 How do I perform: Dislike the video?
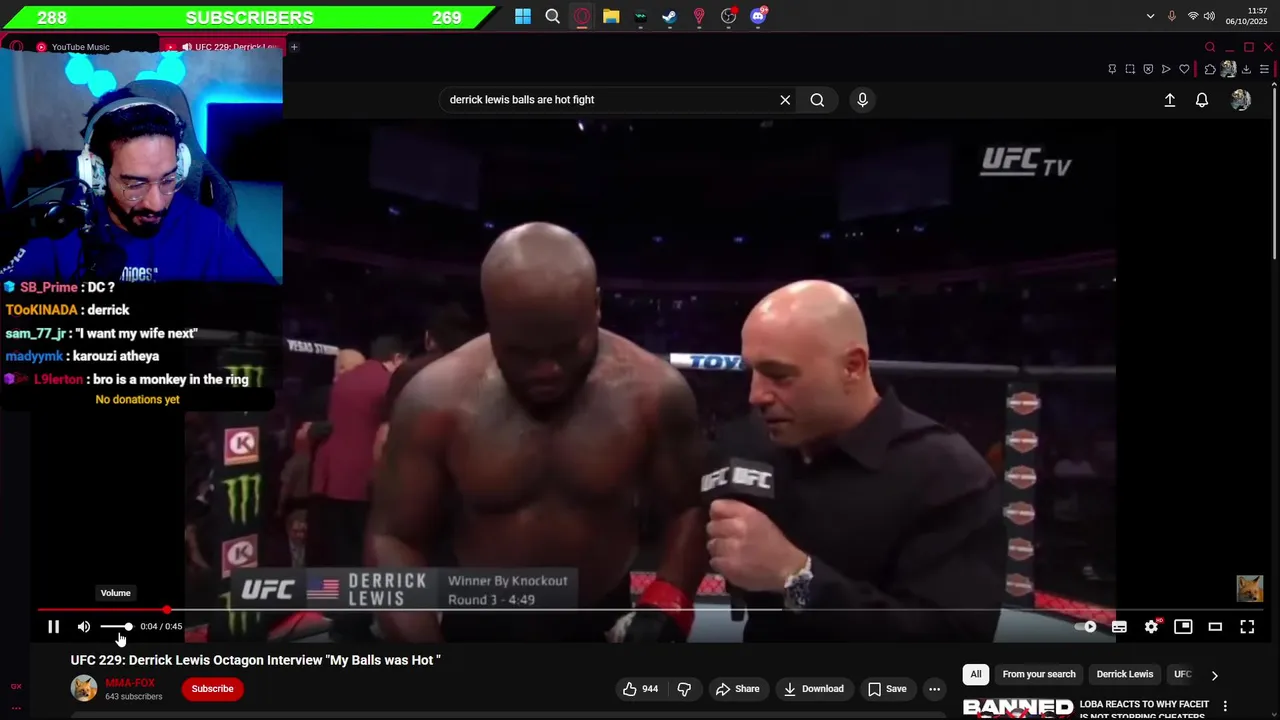(x=684, y=689)
